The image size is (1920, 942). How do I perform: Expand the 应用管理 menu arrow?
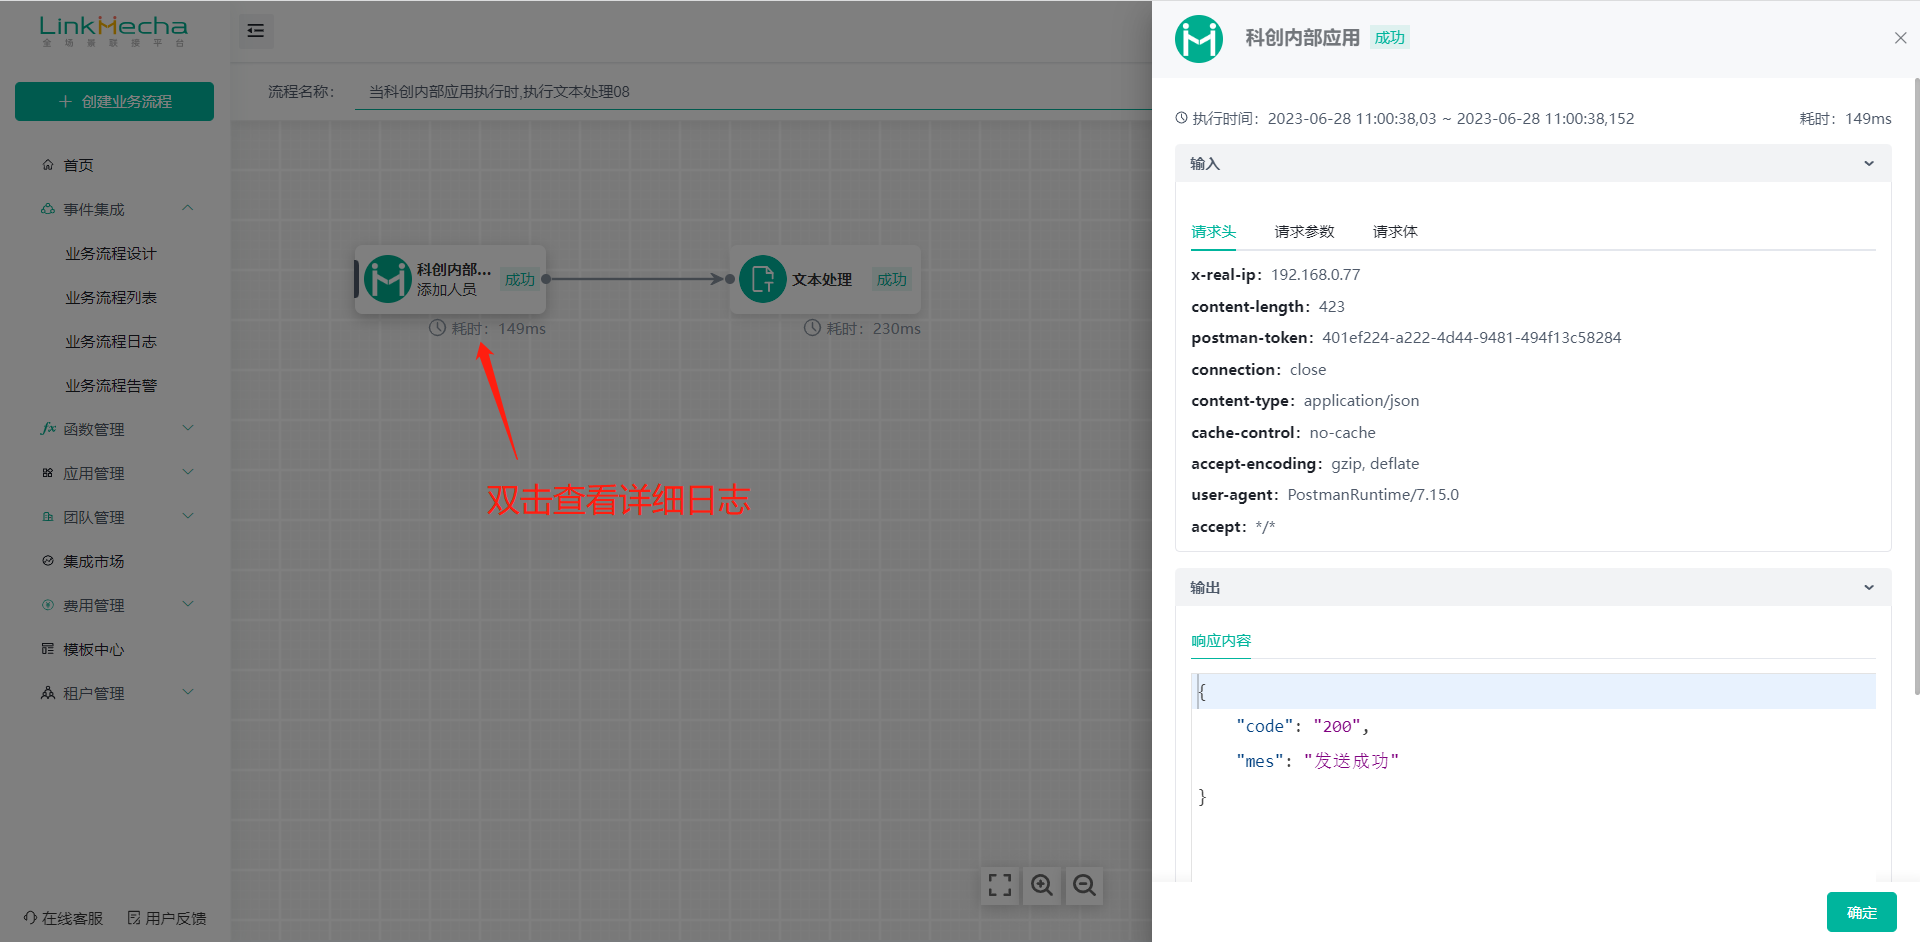[188, 472]
